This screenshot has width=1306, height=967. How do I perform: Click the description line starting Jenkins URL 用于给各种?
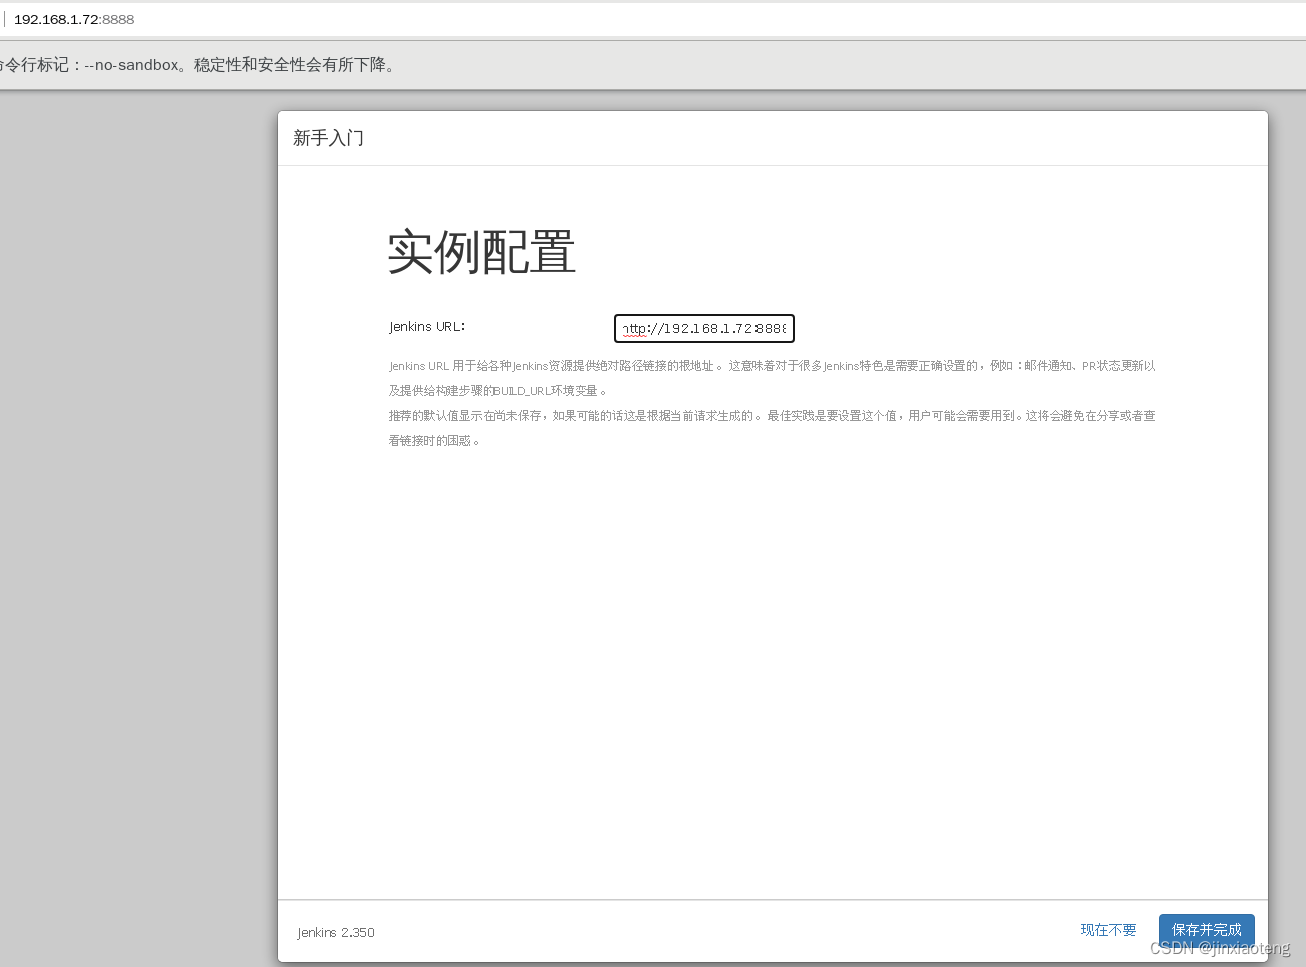click(772, 378)
